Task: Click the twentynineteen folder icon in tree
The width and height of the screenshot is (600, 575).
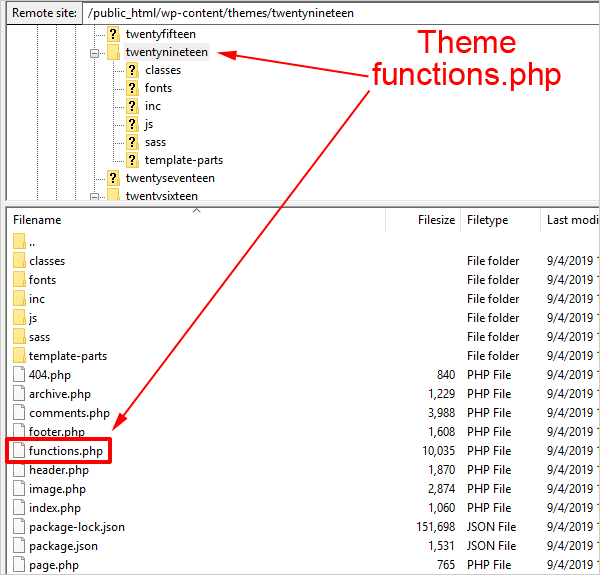Action: [113, 52]
